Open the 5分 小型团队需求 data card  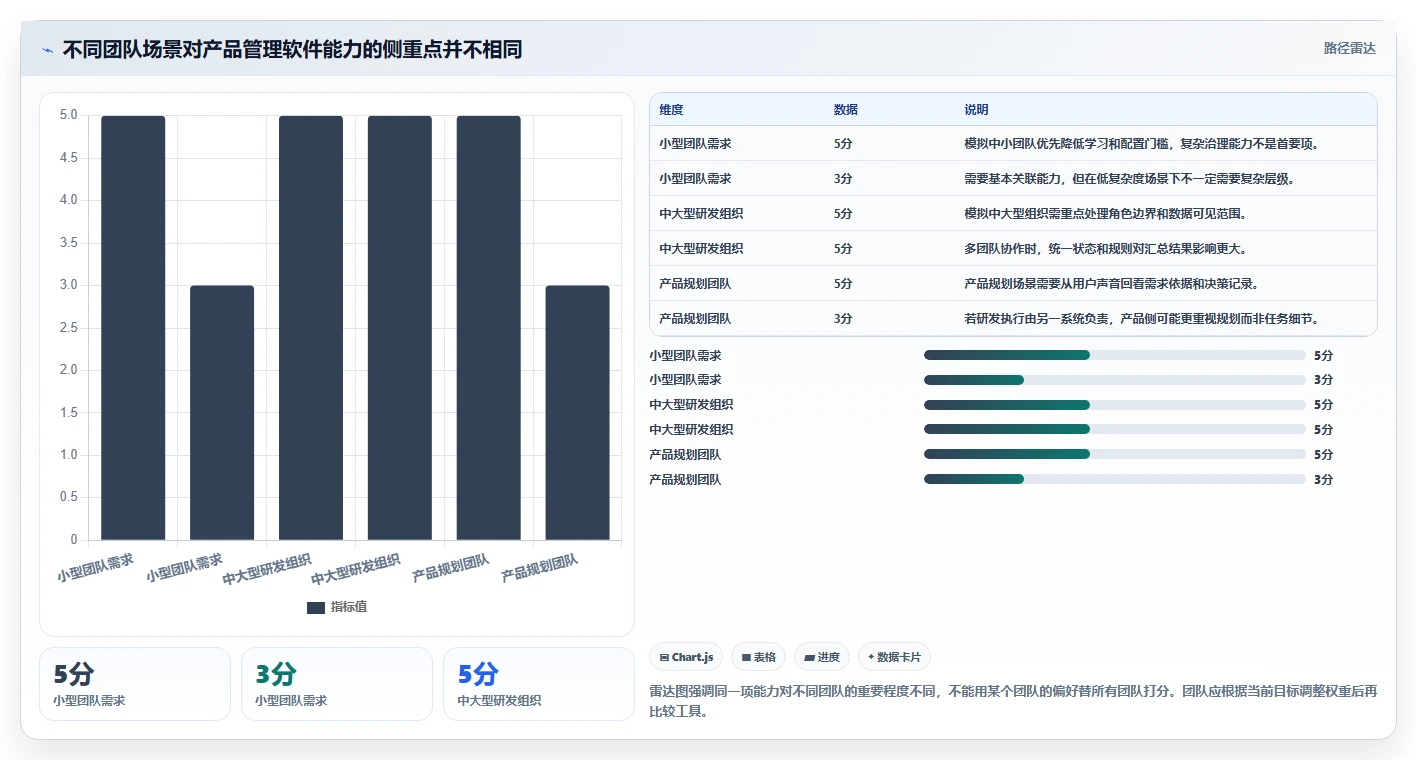point(135,684)
